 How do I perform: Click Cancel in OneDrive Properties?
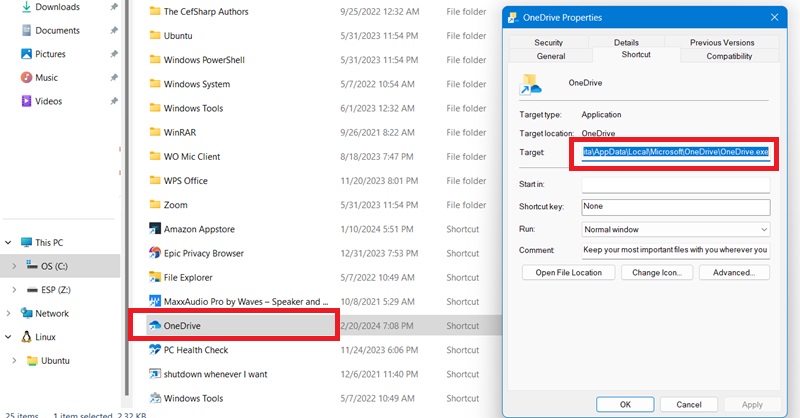coord(689,404)
